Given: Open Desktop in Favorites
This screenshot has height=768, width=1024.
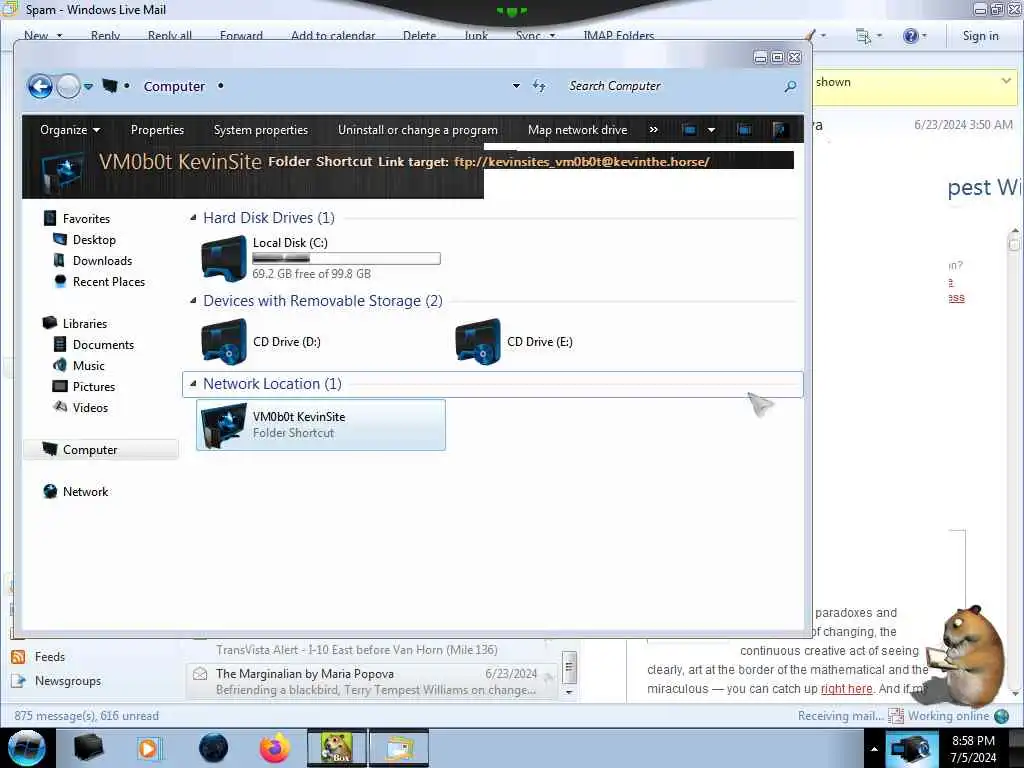Looking at the screenshot, I should pyautogui.click(x=94, y=240).
